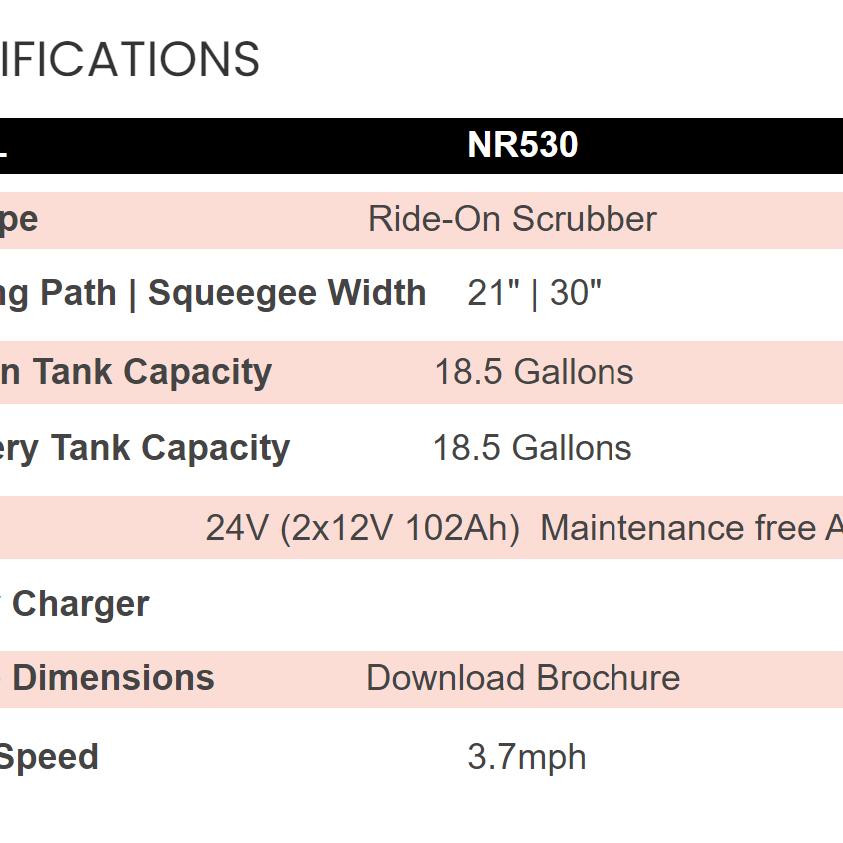The height and width of the screenshot is (843, 843).
Task: Click the Speed row label
Action: 48,757
